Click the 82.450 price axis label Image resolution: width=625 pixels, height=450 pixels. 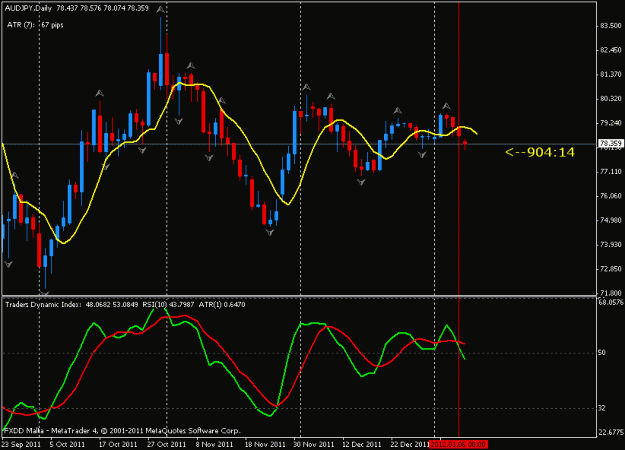pos(610,50)
